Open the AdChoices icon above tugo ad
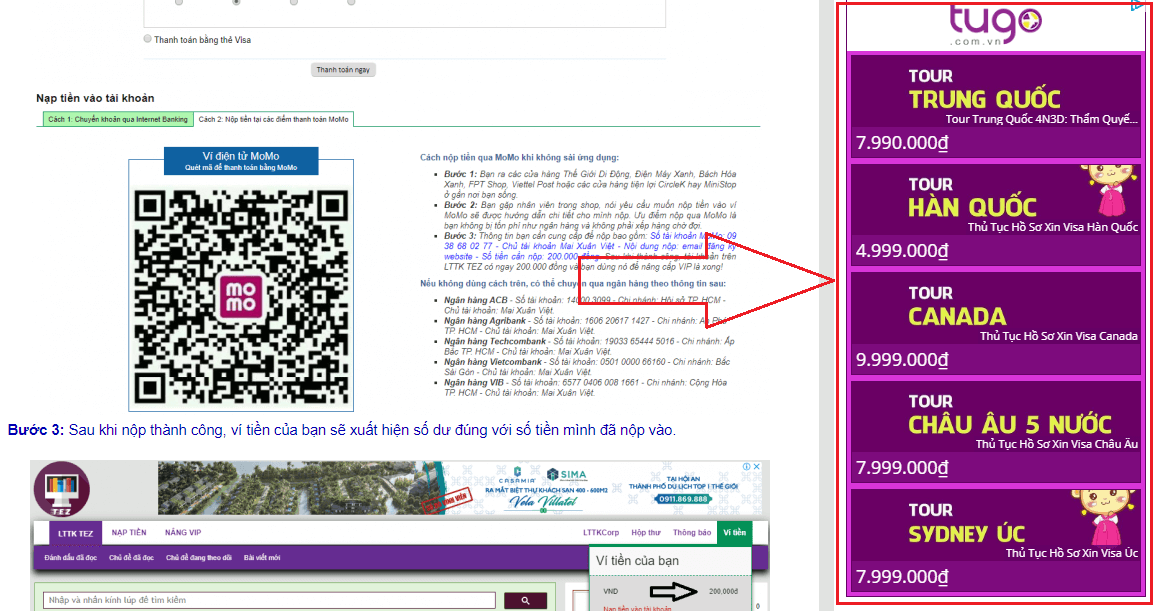This screenshot has width=1157, height=611. click(x=1137, y=6)
